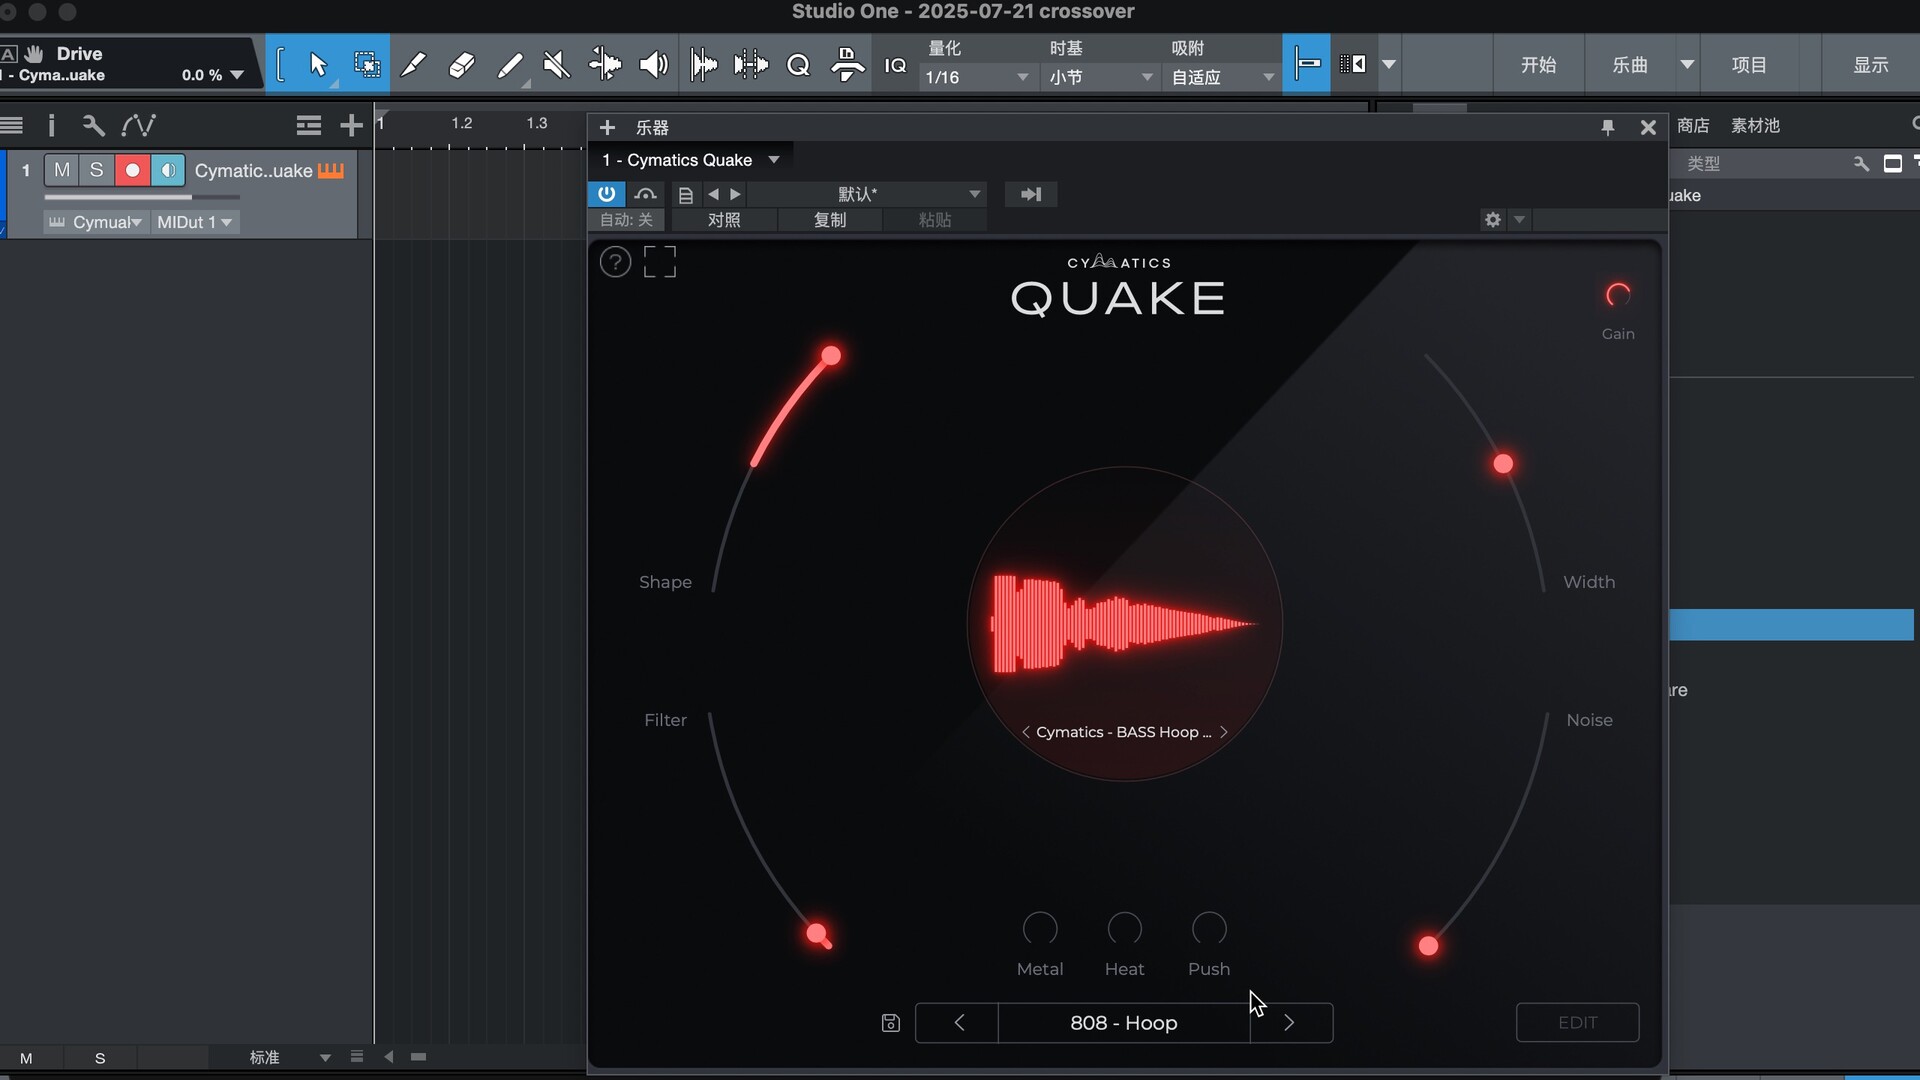
Task: Click the plugin preset file icon
Action: tap(685, 194)
